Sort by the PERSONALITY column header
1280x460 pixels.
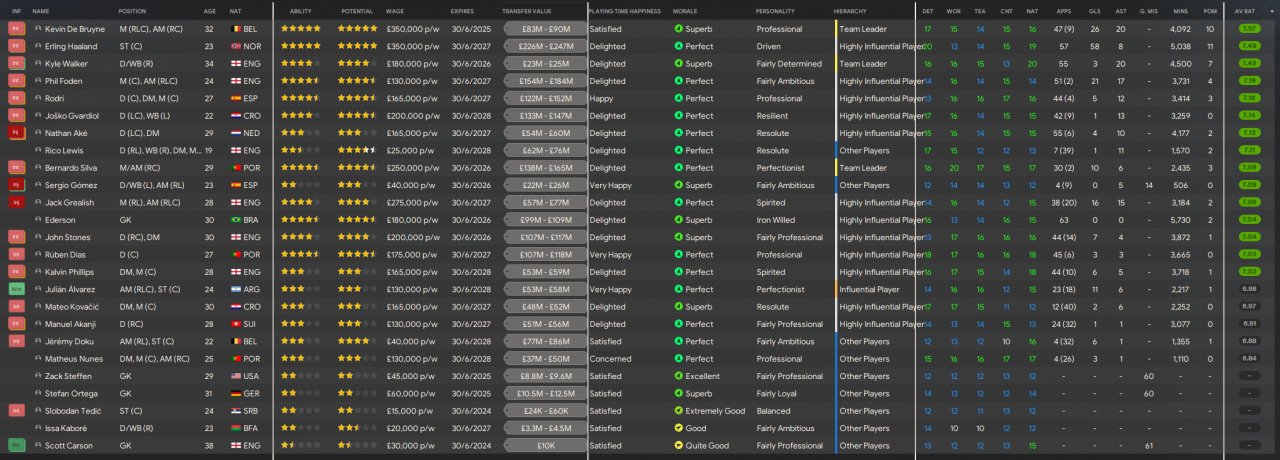[x=776, y=10]
